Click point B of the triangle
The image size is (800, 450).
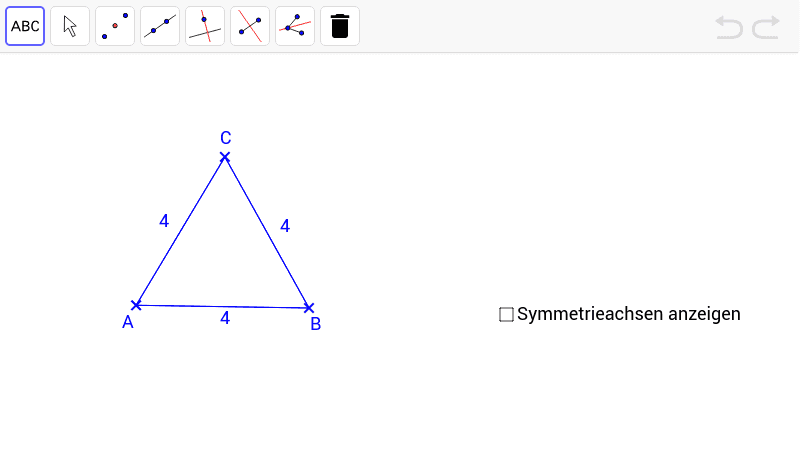tap(309, 308)
